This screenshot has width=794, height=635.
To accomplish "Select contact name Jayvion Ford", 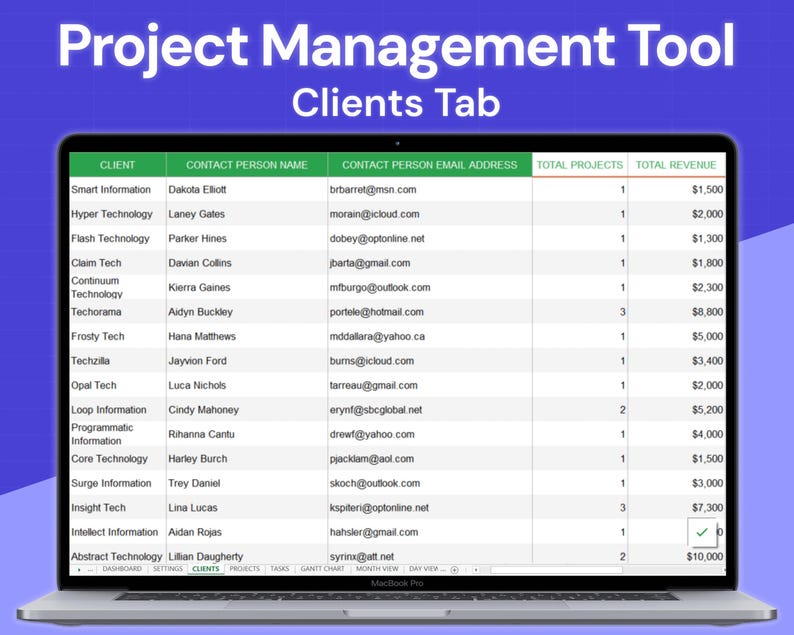I will point(197,361).
